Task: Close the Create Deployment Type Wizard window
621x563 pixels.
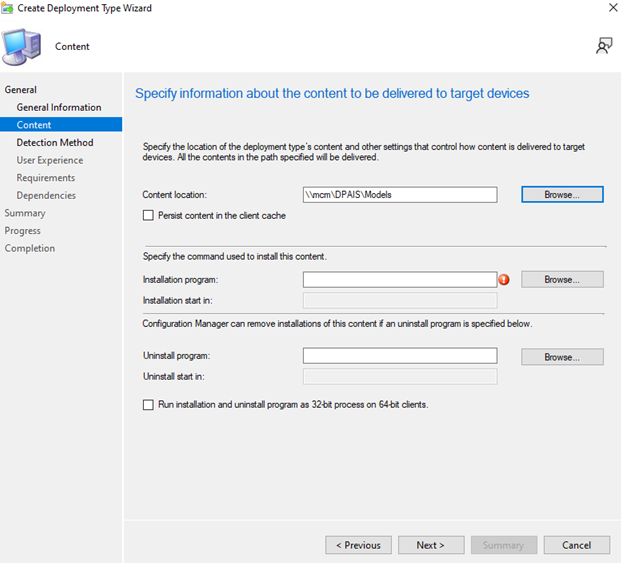Action: point(613,8)
